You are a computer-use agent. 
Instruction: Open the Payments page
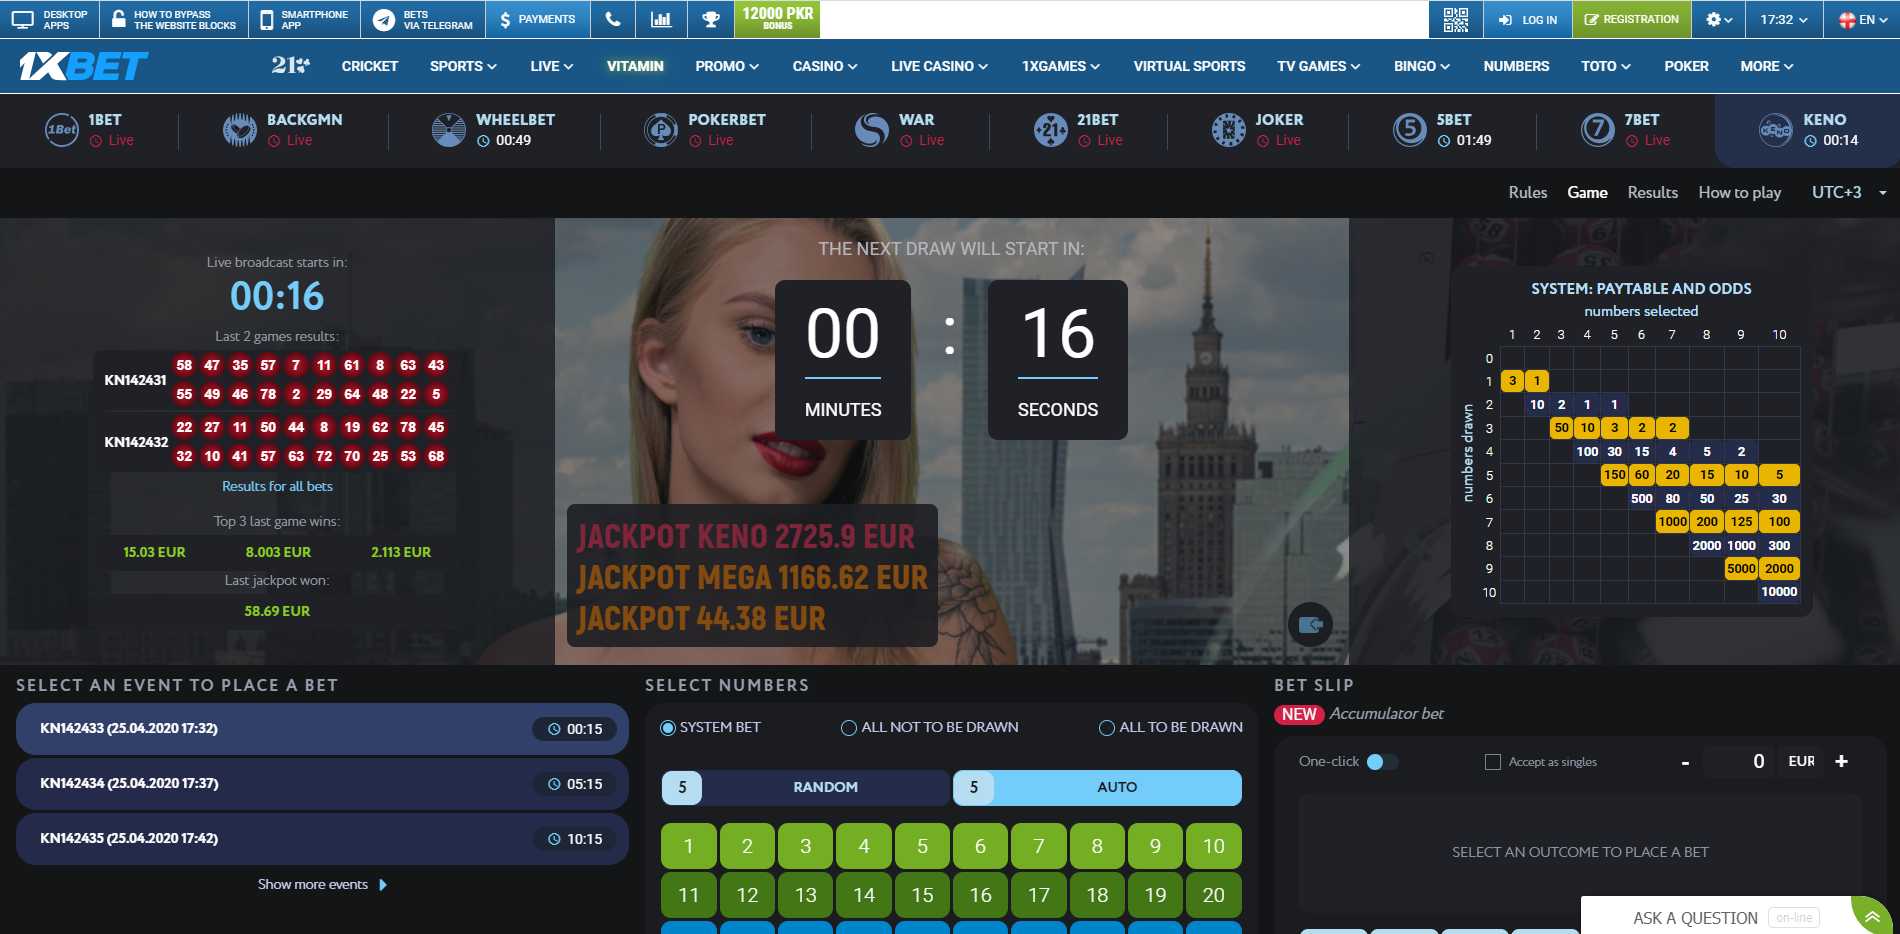tap(537, 19)
